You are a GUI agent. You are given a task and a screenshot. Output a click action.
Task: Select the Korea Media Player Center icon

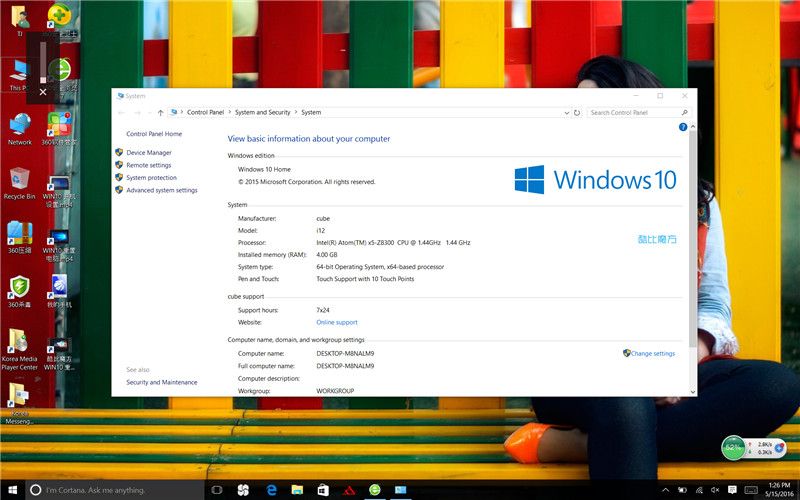[19, 349]
